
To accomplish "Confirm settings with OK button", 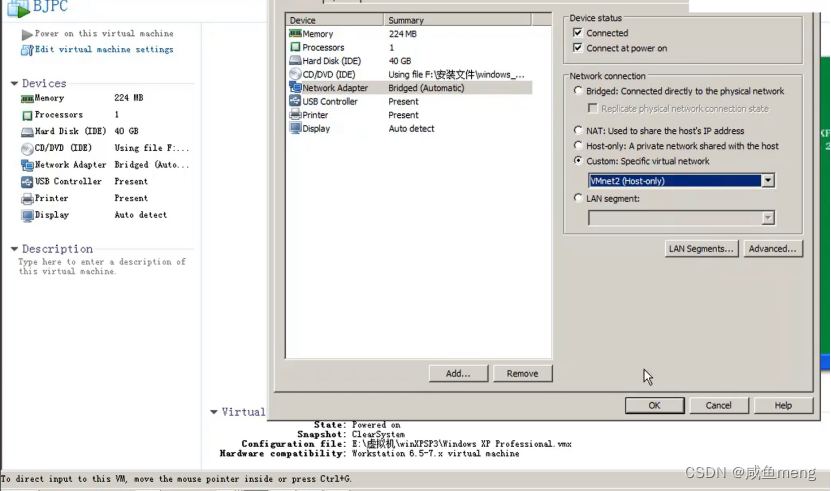I will pyautogui.click(x=655, y=405).
